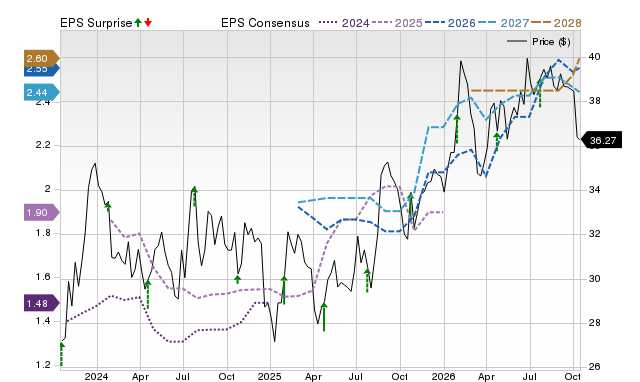Click the 1.2 label on the EPS axis
640x382 pixels.
pyautogui.click(x=43, y=365)
